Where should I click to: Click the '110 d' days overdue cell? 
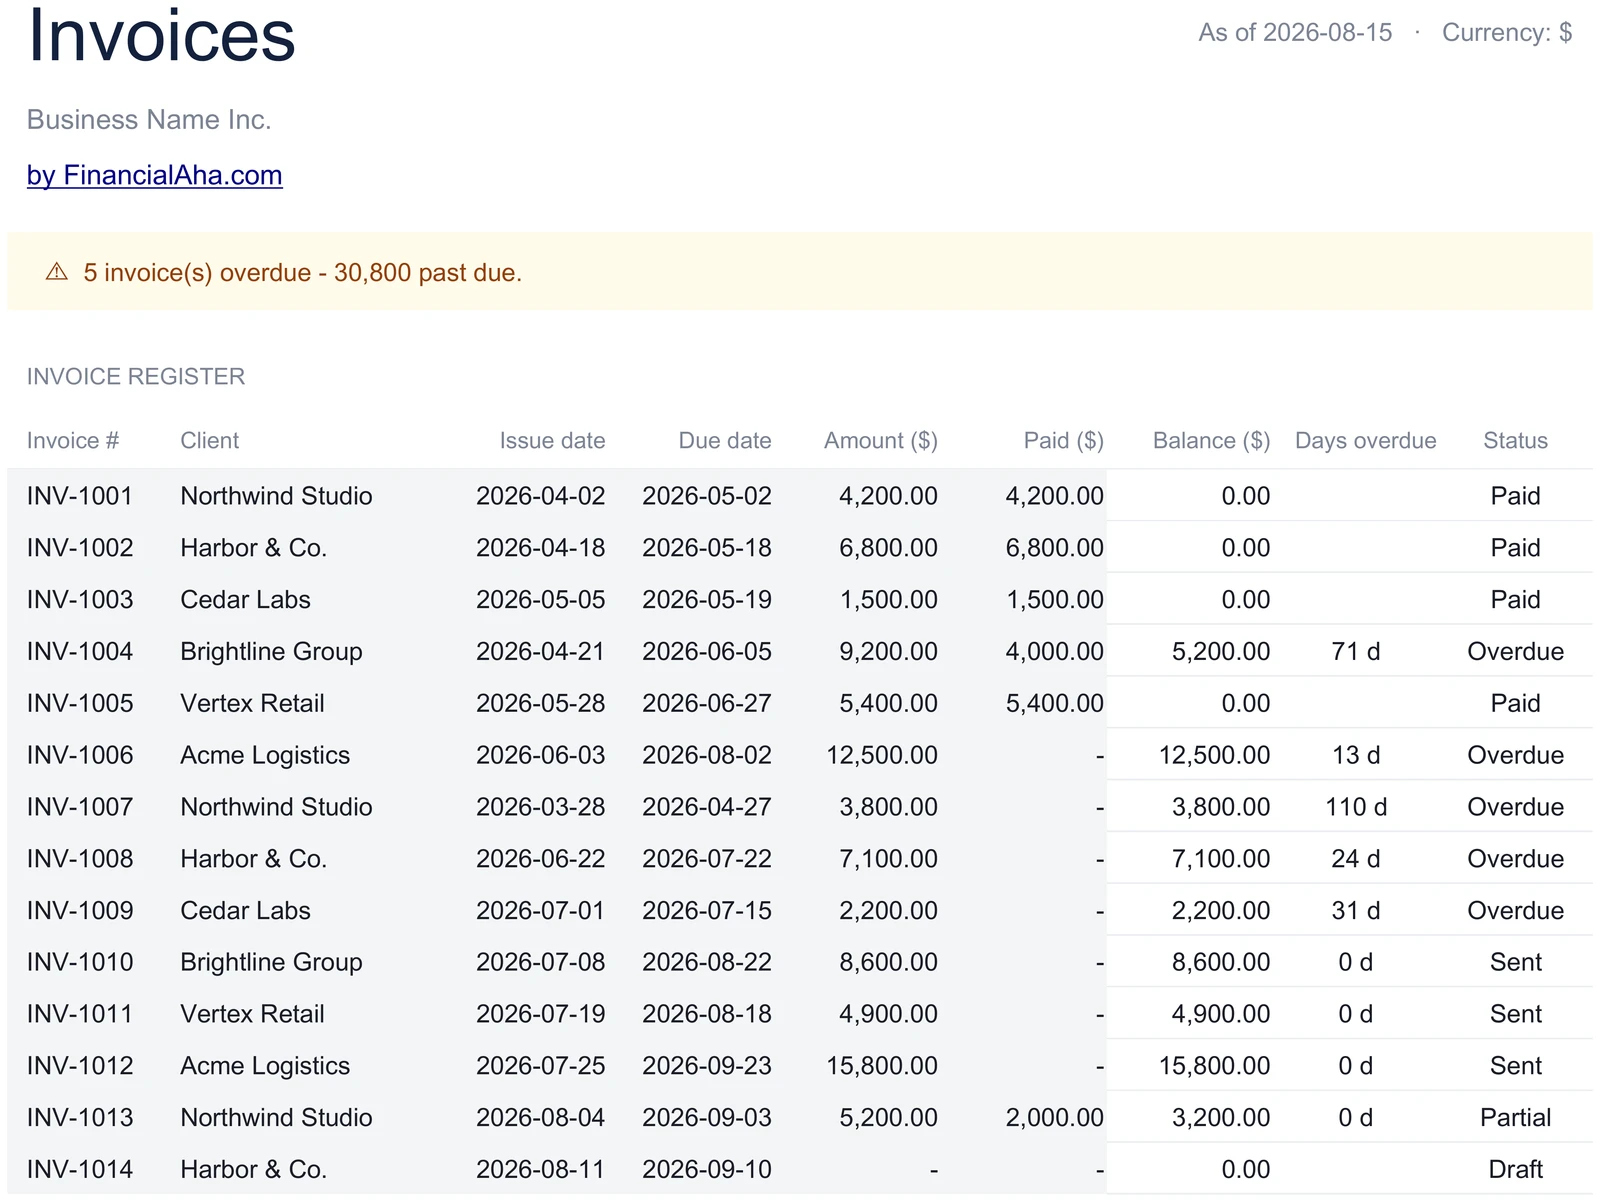click(x=1356, y=807)
